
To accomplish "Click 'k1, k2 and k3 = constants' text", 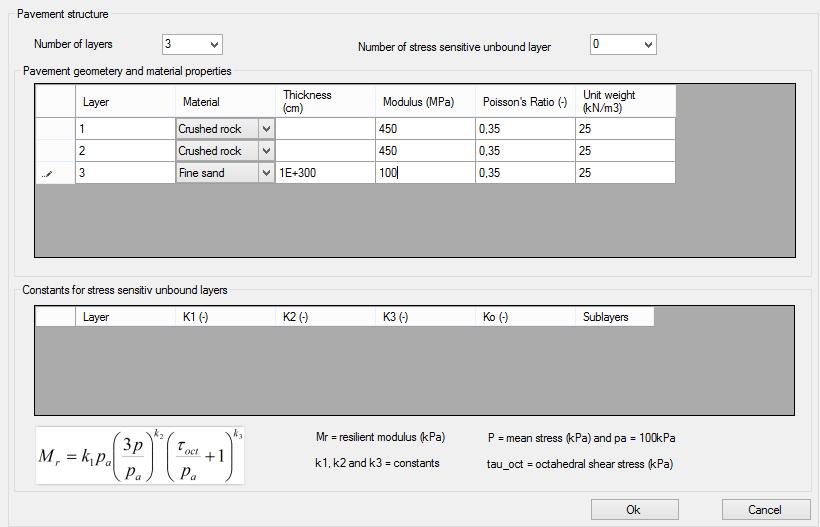I will [377, 463].
